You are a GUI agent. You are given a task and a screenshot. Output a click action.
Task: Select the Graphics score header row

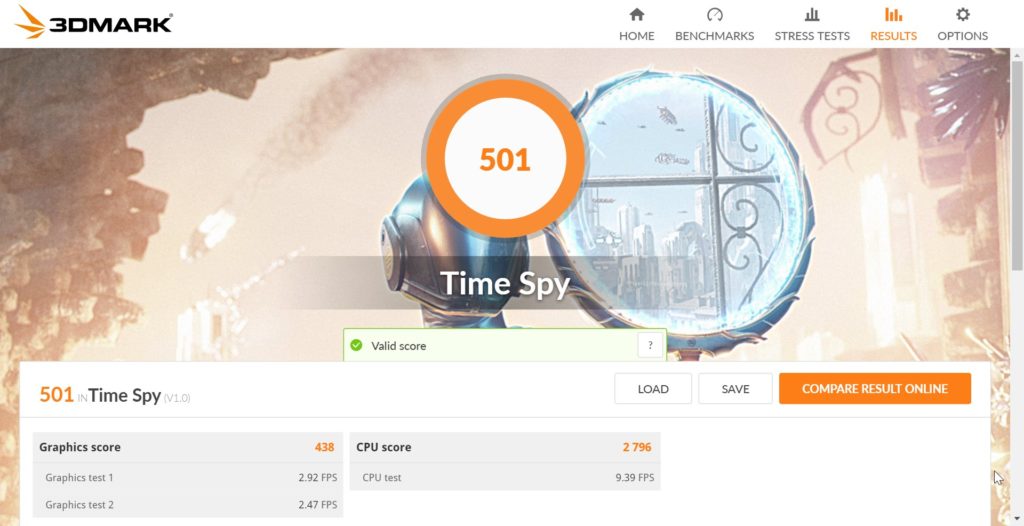[x=187, y=448]
